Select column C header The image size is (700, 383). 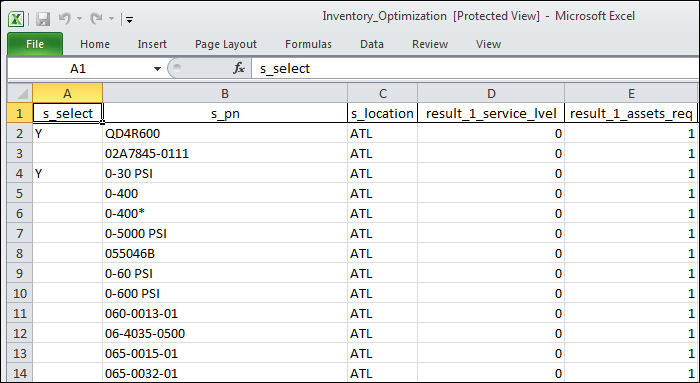pos(383,93)
